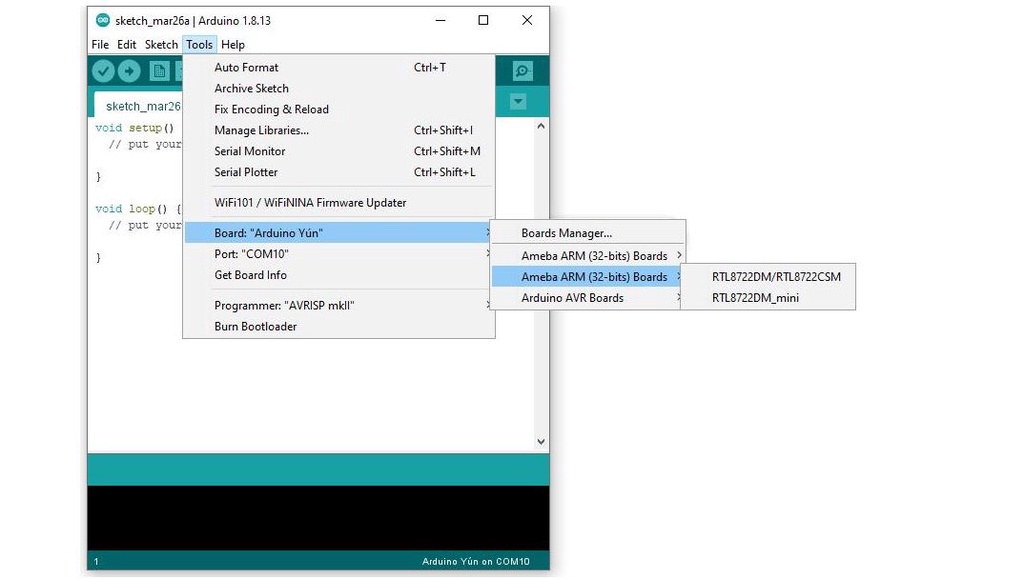Click the Verify checkmark toolbar icon
The width and height of the screenshot is (1024, 579).
coord(103,71)
